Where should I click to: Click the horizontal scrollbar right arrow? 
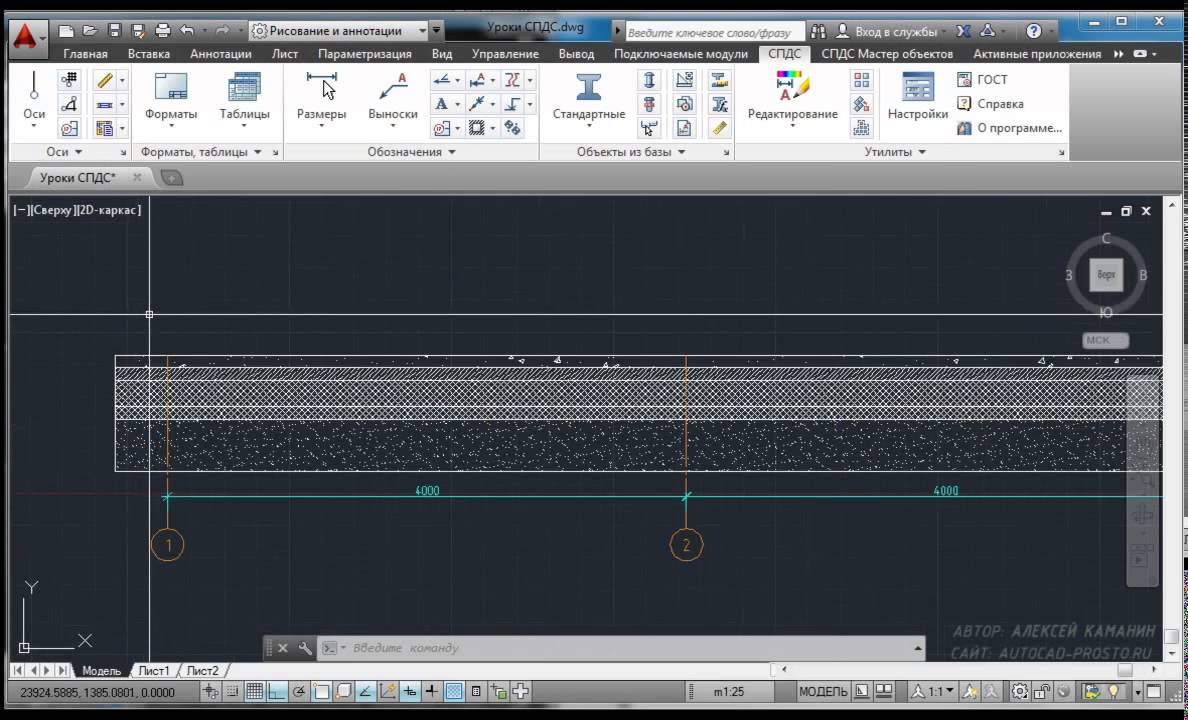(1154, 670)
